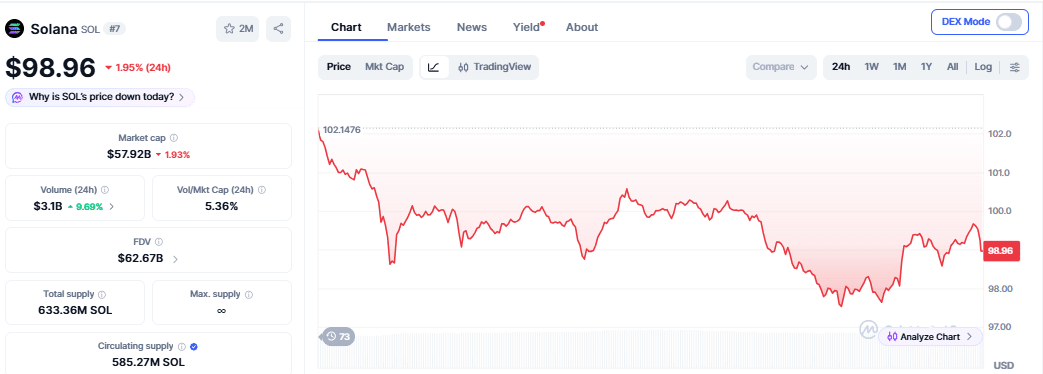The width and height of the screenshot is (1043, 374).
Task: Click the verified circulating supply badge
Action: click(194, 347)
